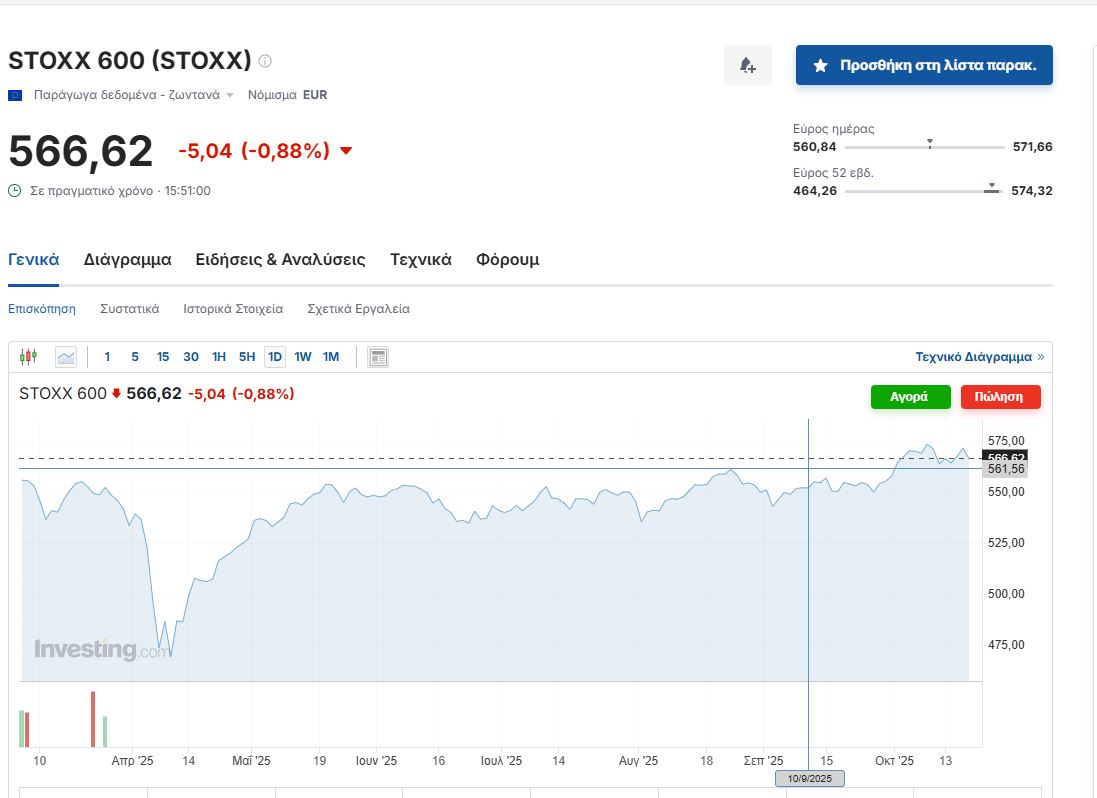This screenshot has width=1097, height=798.
Task: Set the chart interval to 1H
Action: point(219,357)
